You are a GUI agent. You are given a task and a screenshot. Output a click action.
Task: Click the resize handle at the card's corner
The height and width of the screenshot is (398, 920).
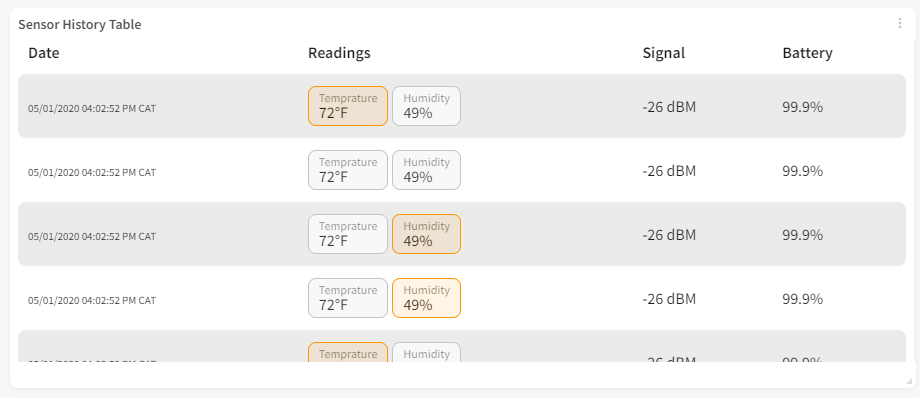(909, 382)
